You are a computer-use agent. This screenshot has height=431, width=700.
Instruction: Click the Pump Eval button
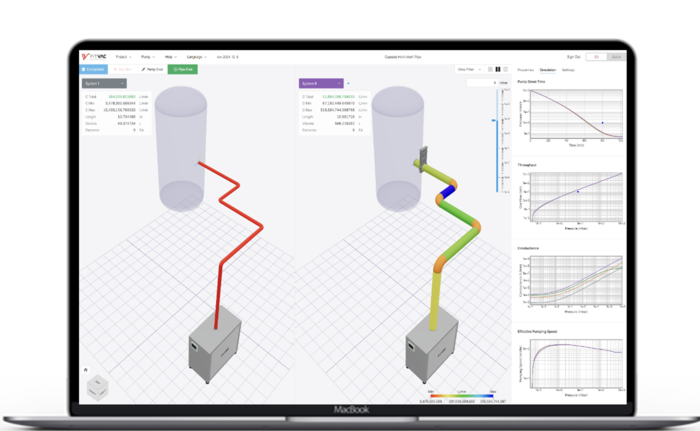pos(153,69)
